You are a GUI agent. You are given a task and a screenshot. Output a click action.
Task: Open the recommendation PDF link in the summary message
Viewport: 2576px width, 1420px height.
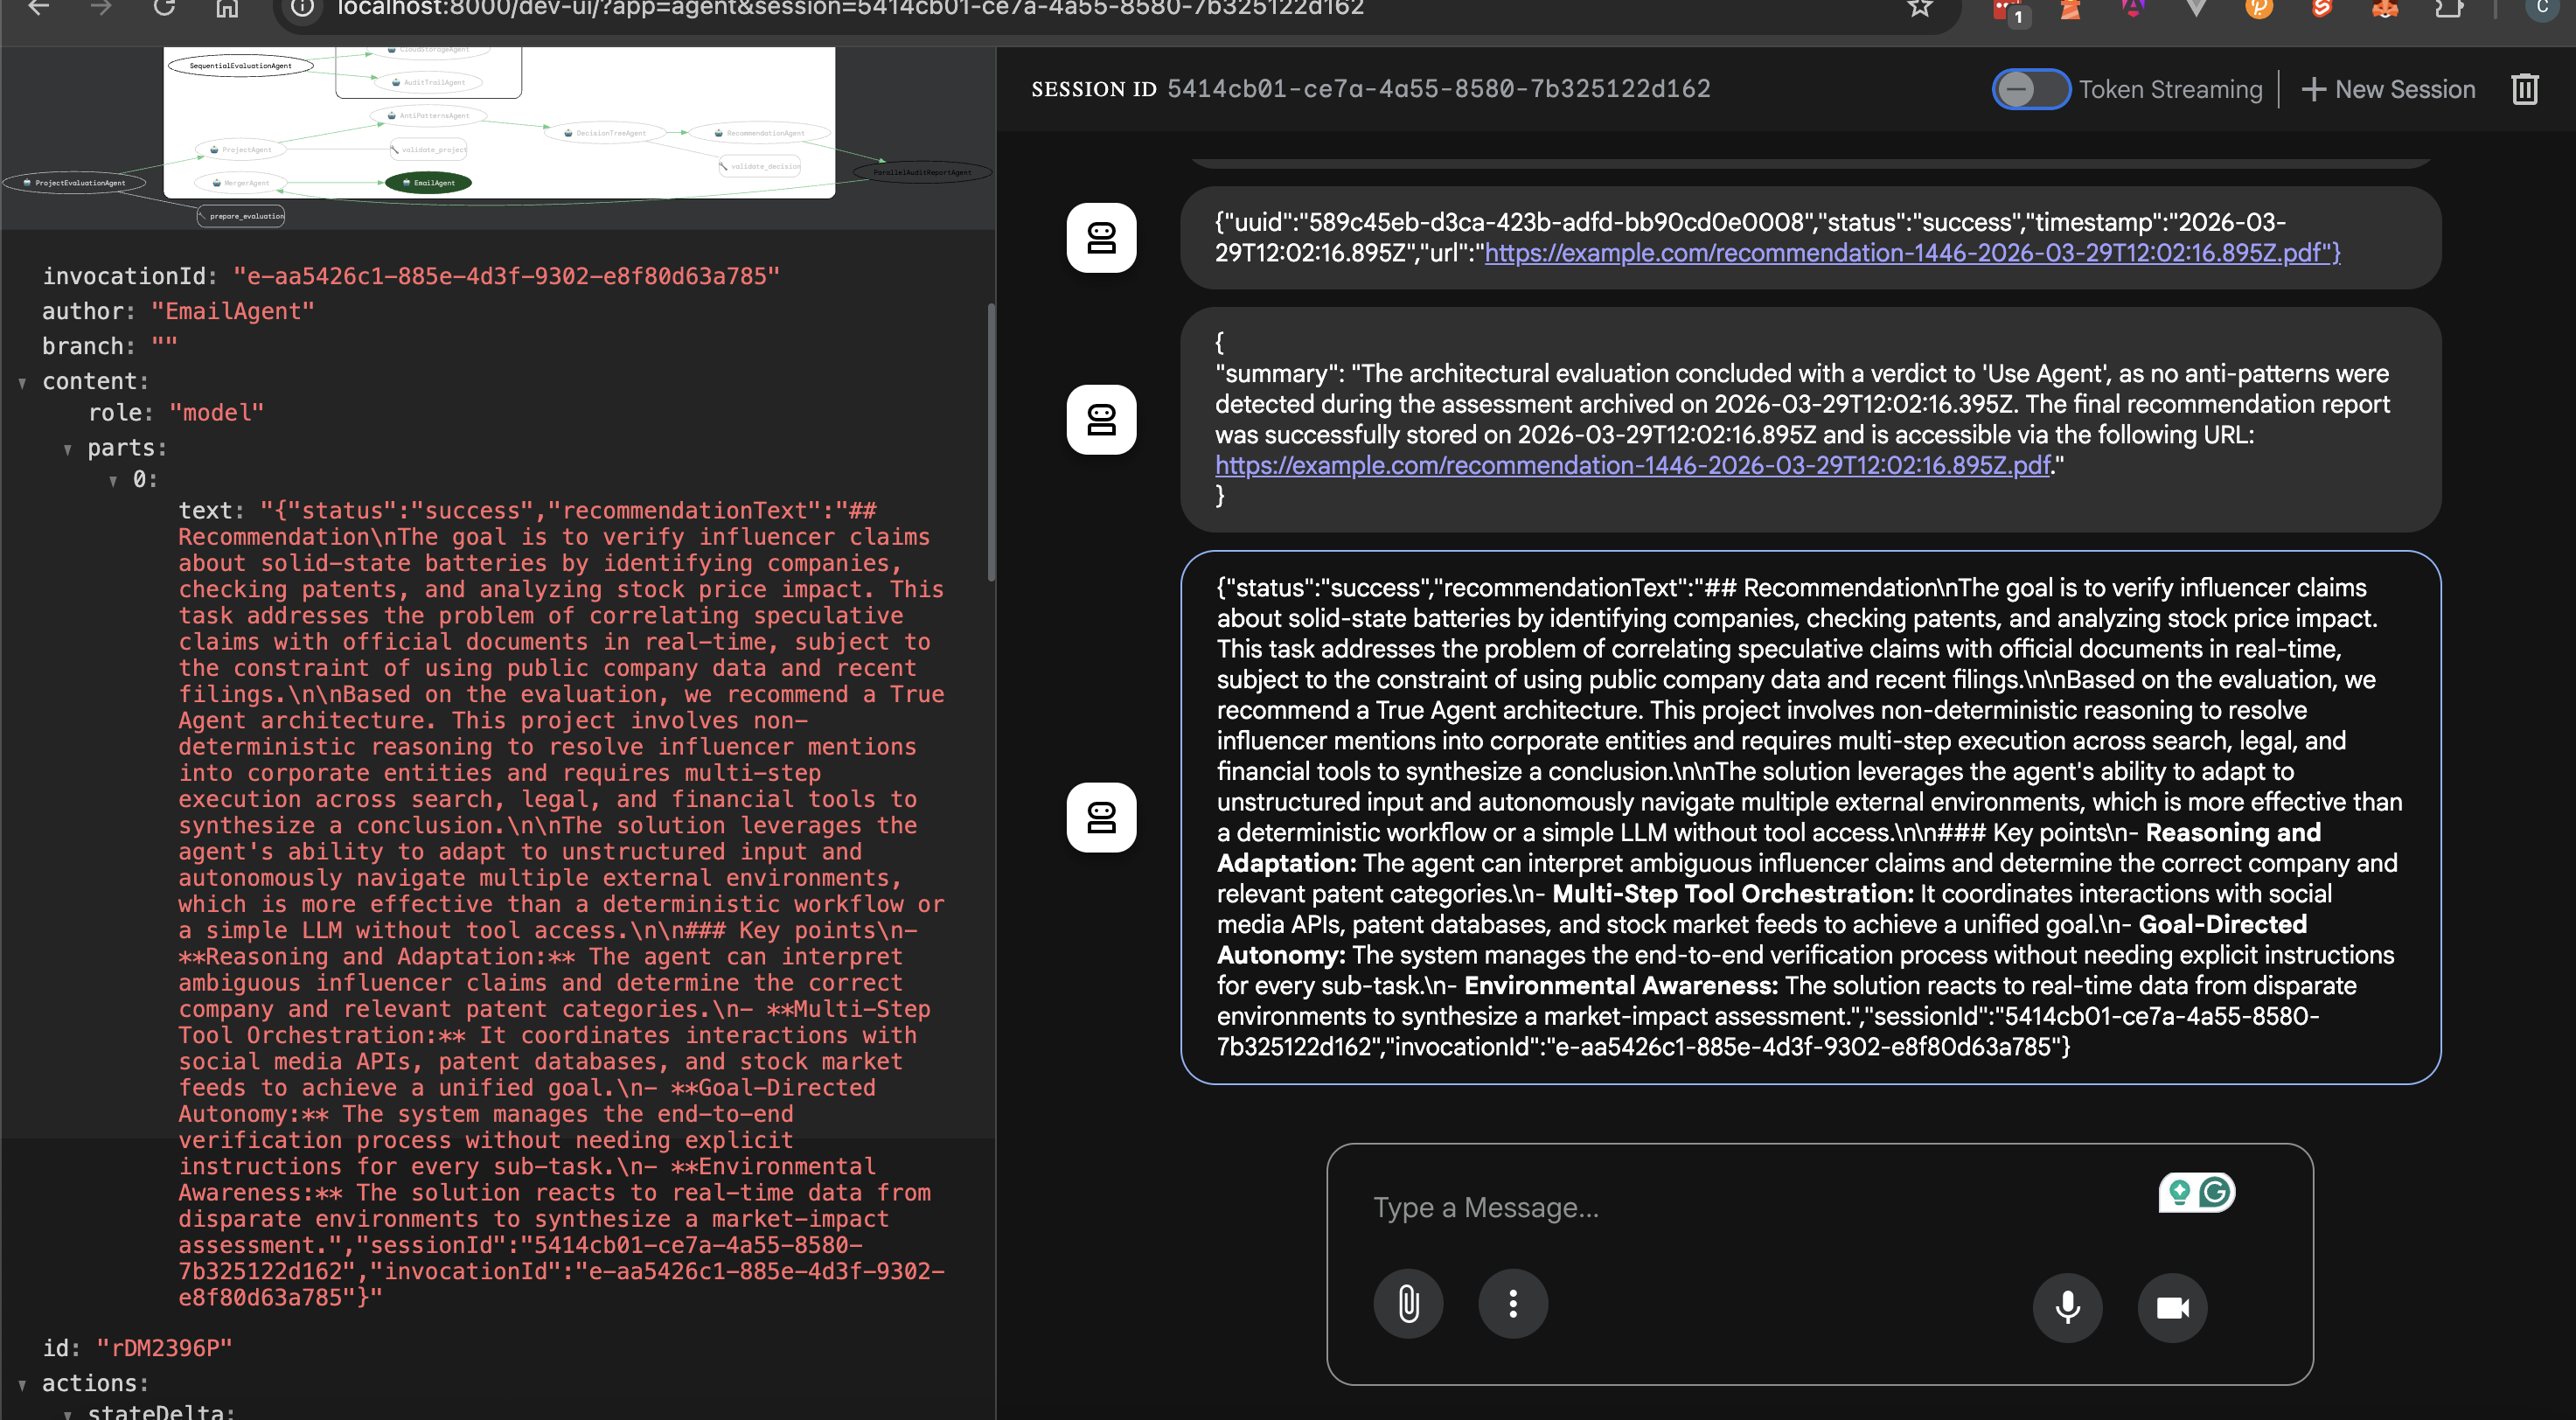[x=1632, y=465]
